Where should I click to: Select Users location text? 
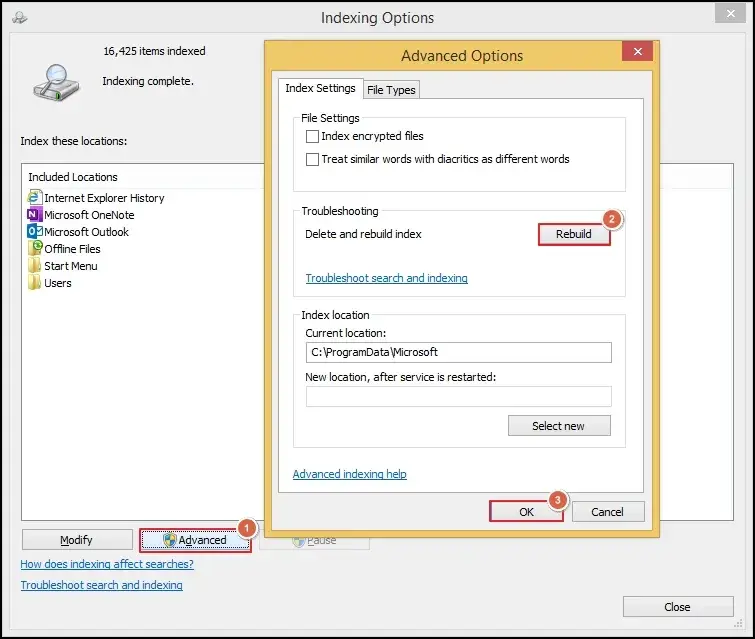58,283
